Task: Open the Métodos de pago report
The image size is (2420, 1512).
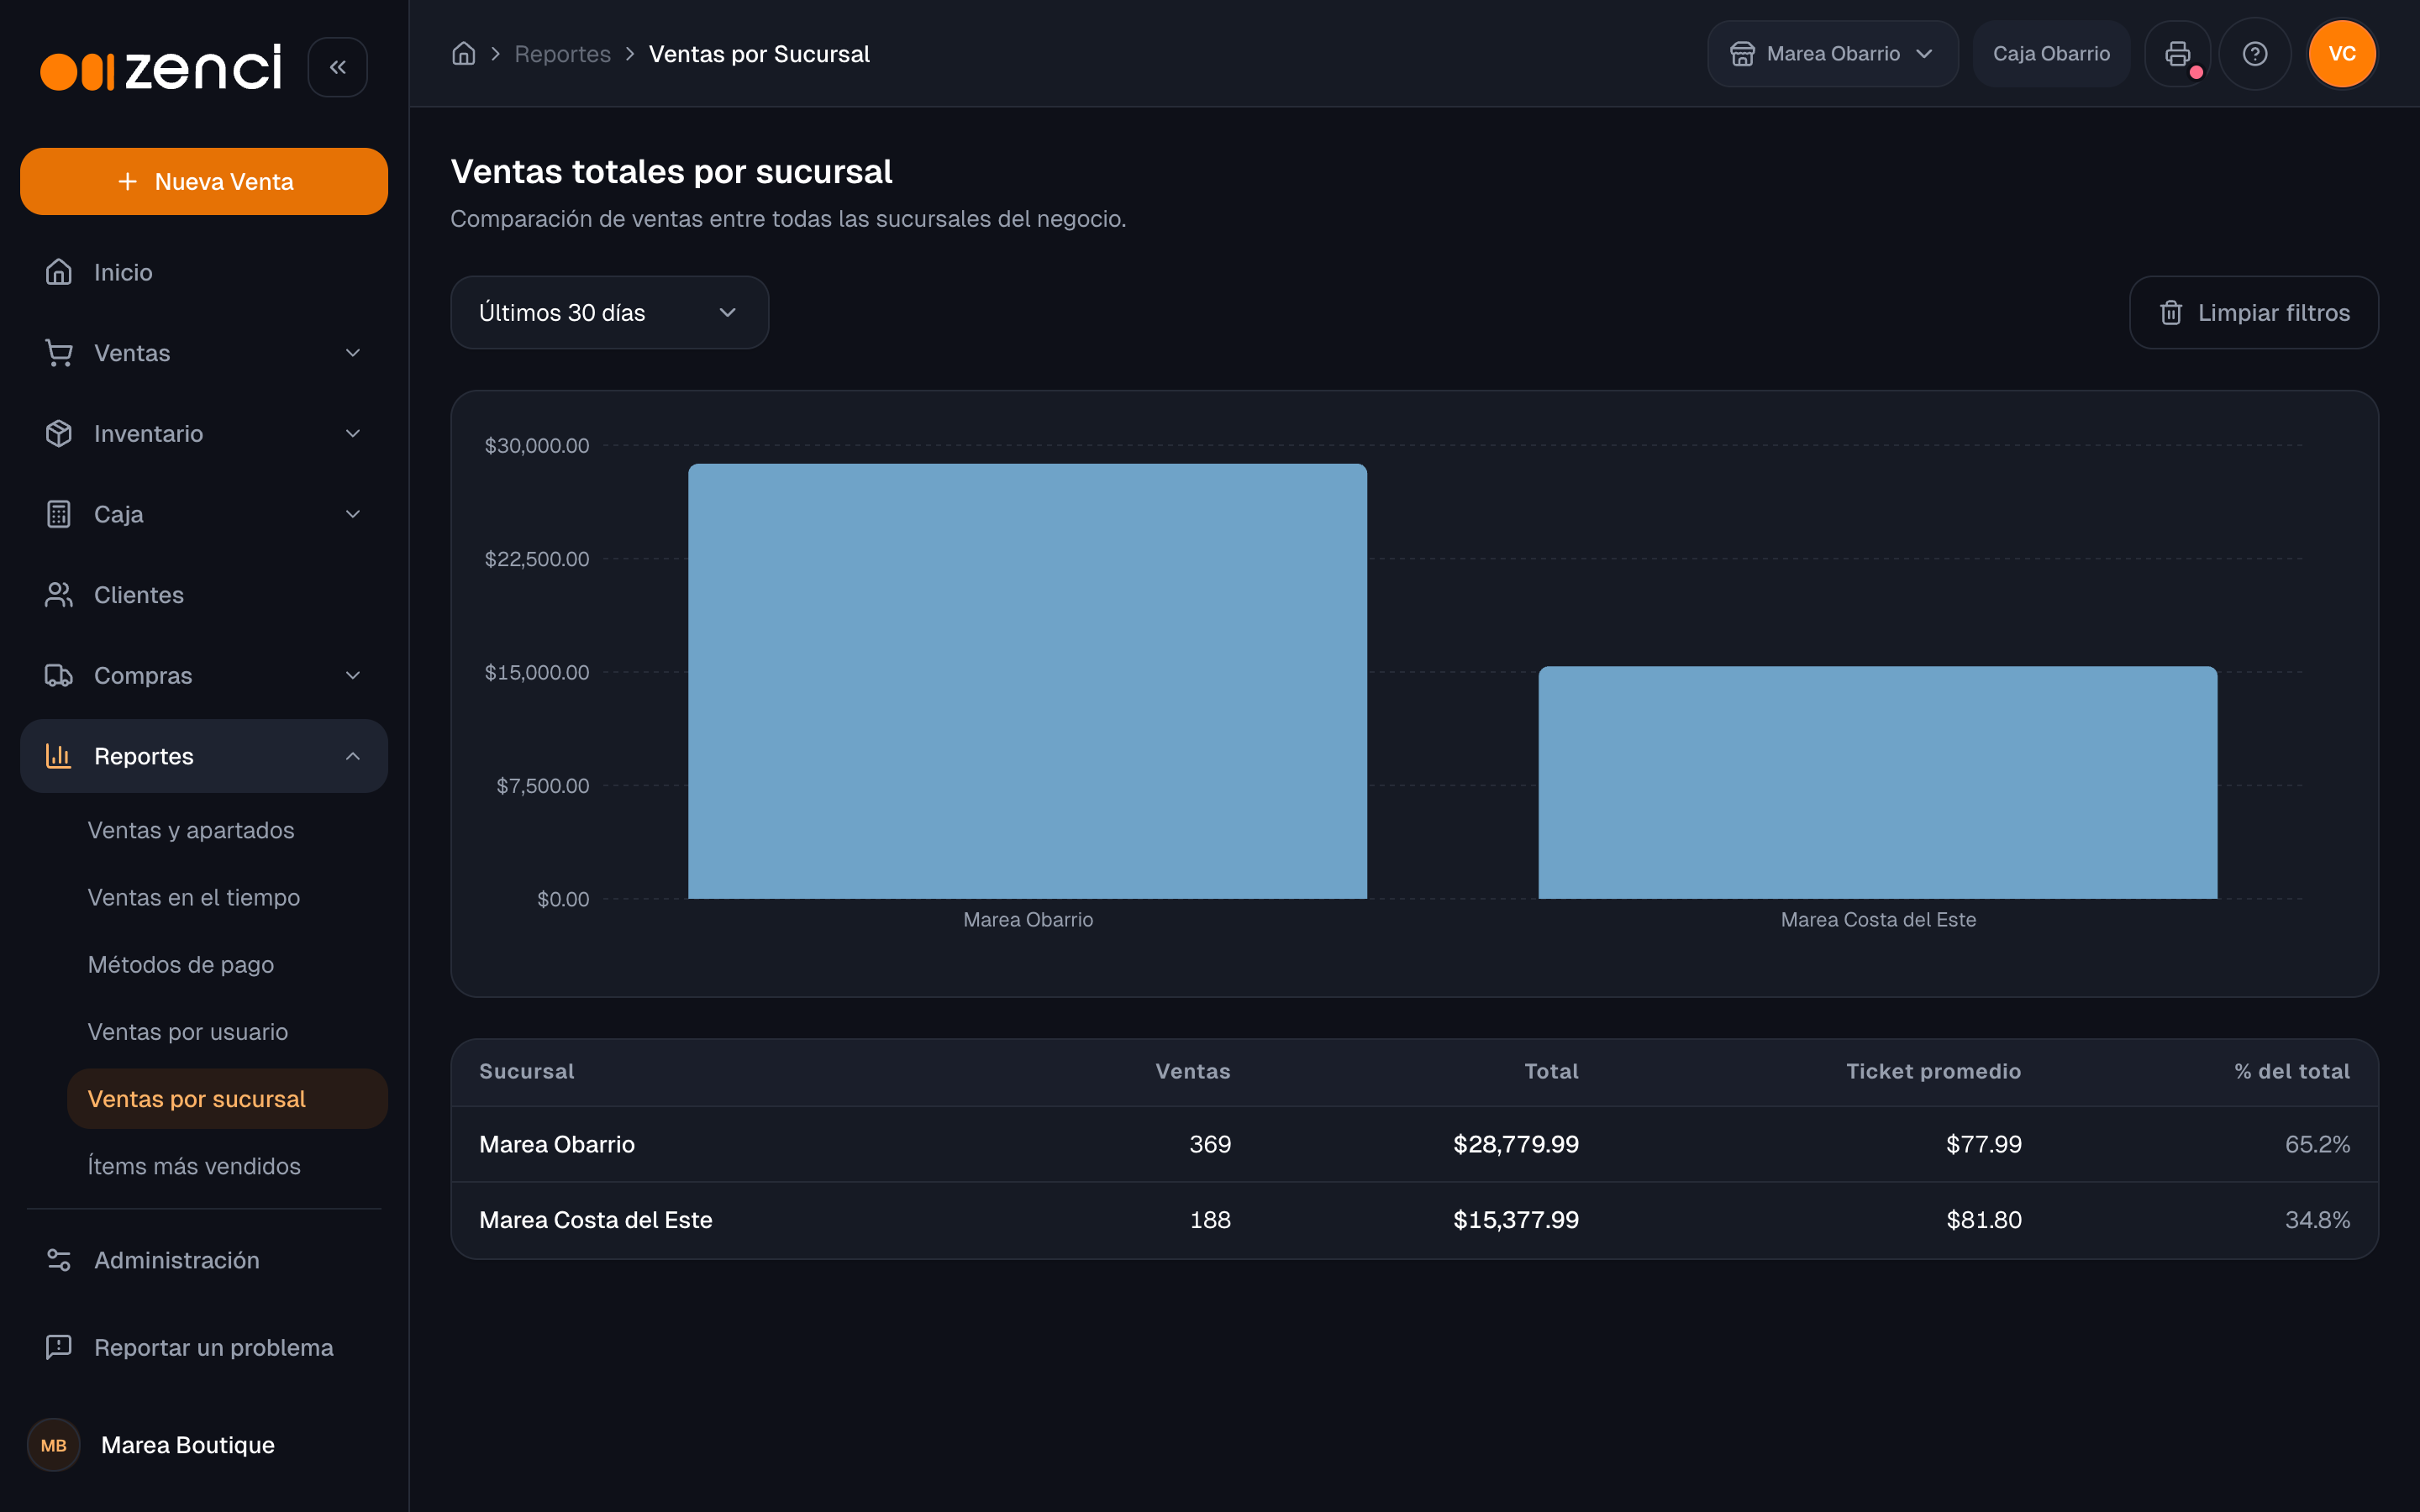Action: [181, 964]
